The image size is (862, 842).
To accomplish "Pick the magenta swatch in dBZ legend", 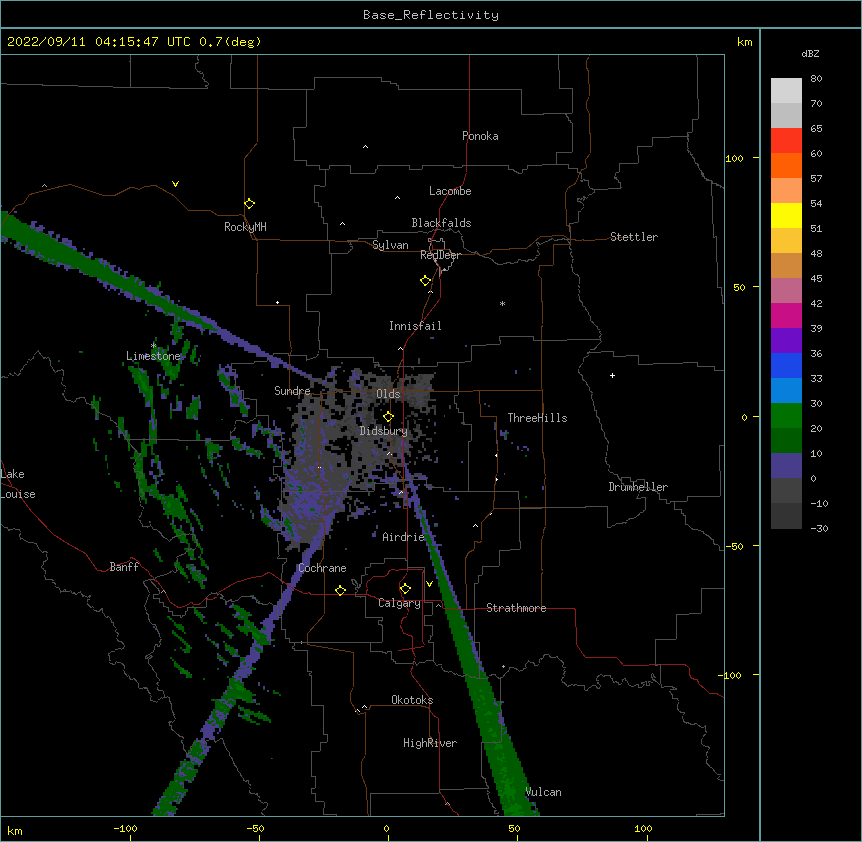I will (786, 315).
